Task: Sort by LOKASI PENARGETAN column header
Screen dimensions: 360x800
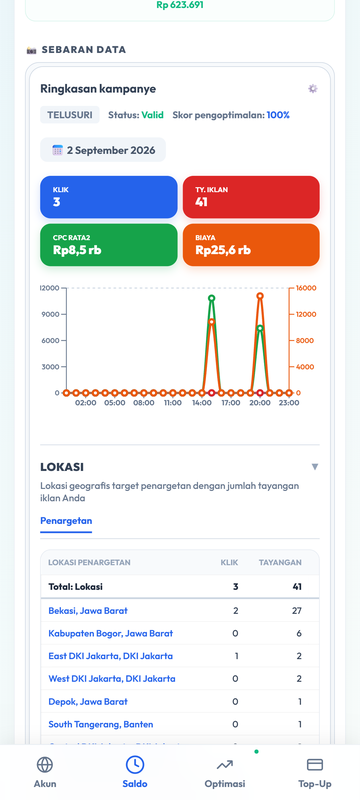Action: pyautogui.click(x=89, y=562)
